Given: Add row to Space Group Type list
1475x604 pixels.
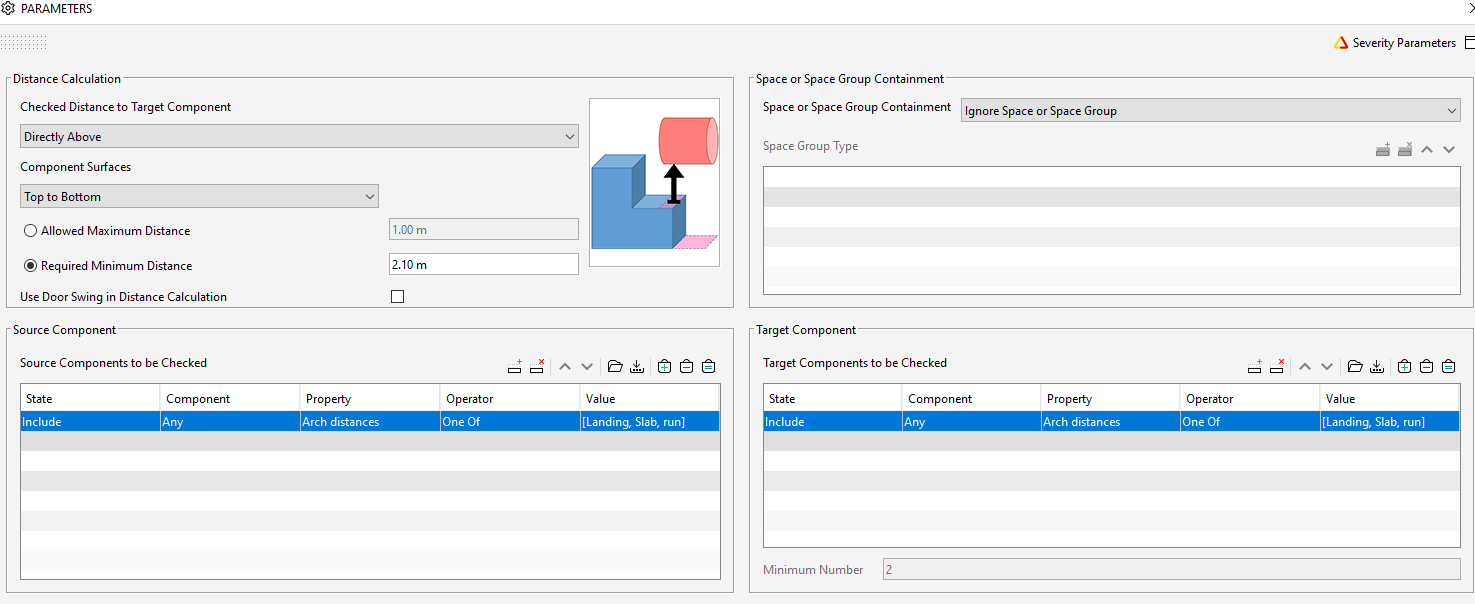Looking at the screenshot, I should pos(1383,149).
